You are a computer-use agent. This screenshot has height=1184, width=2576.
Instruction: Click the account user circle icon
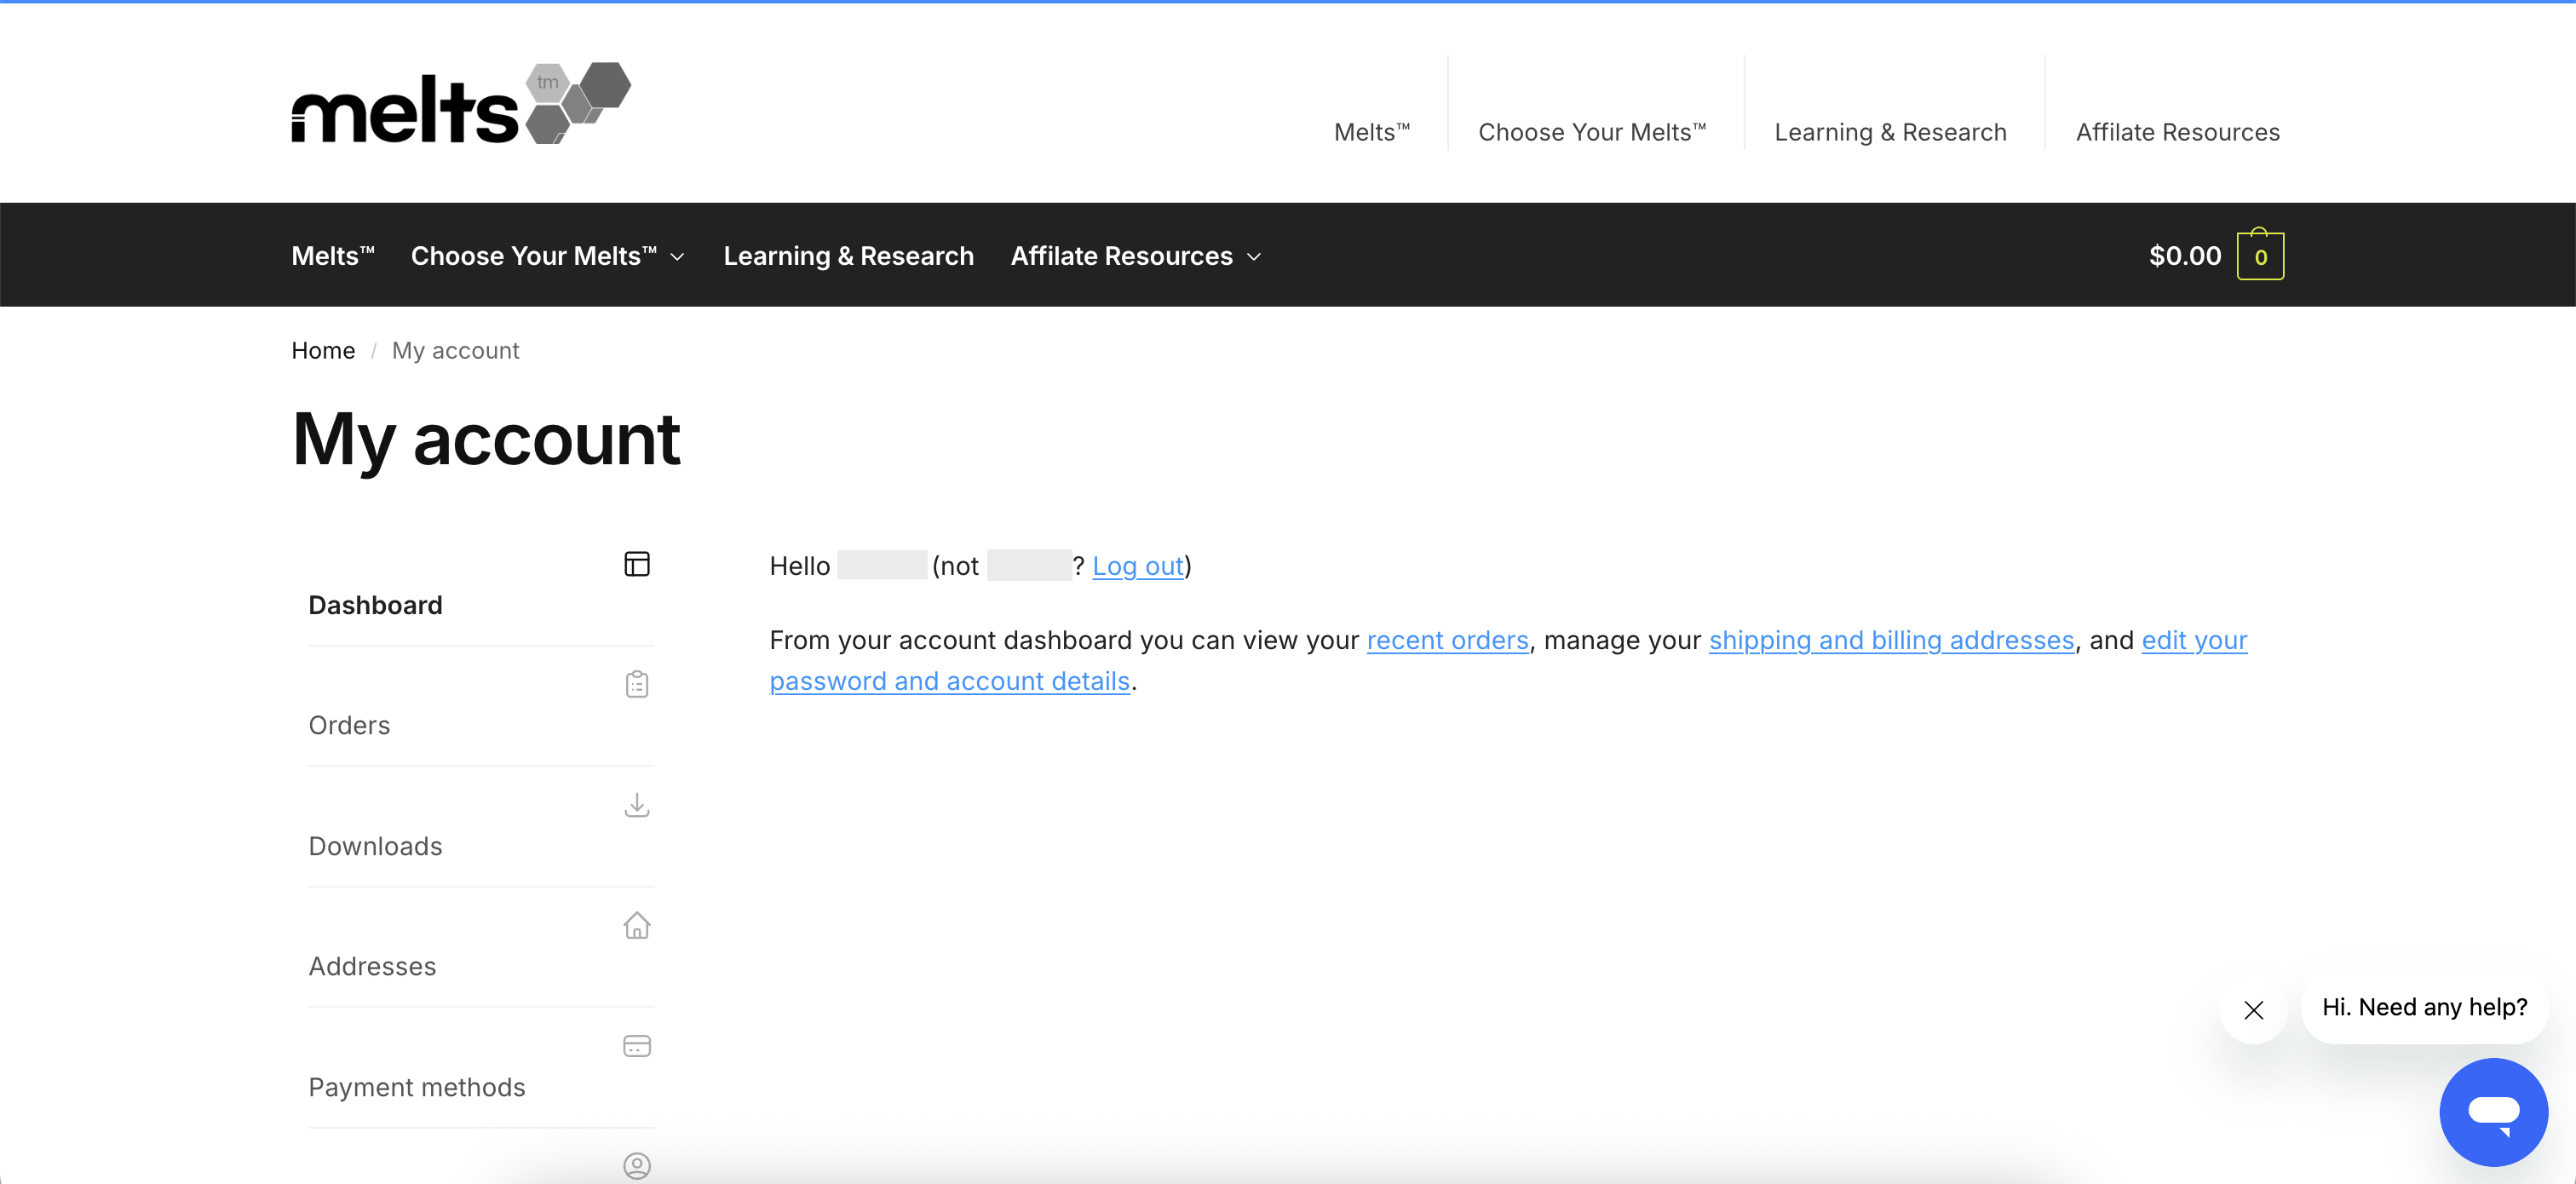[637, 1166]
